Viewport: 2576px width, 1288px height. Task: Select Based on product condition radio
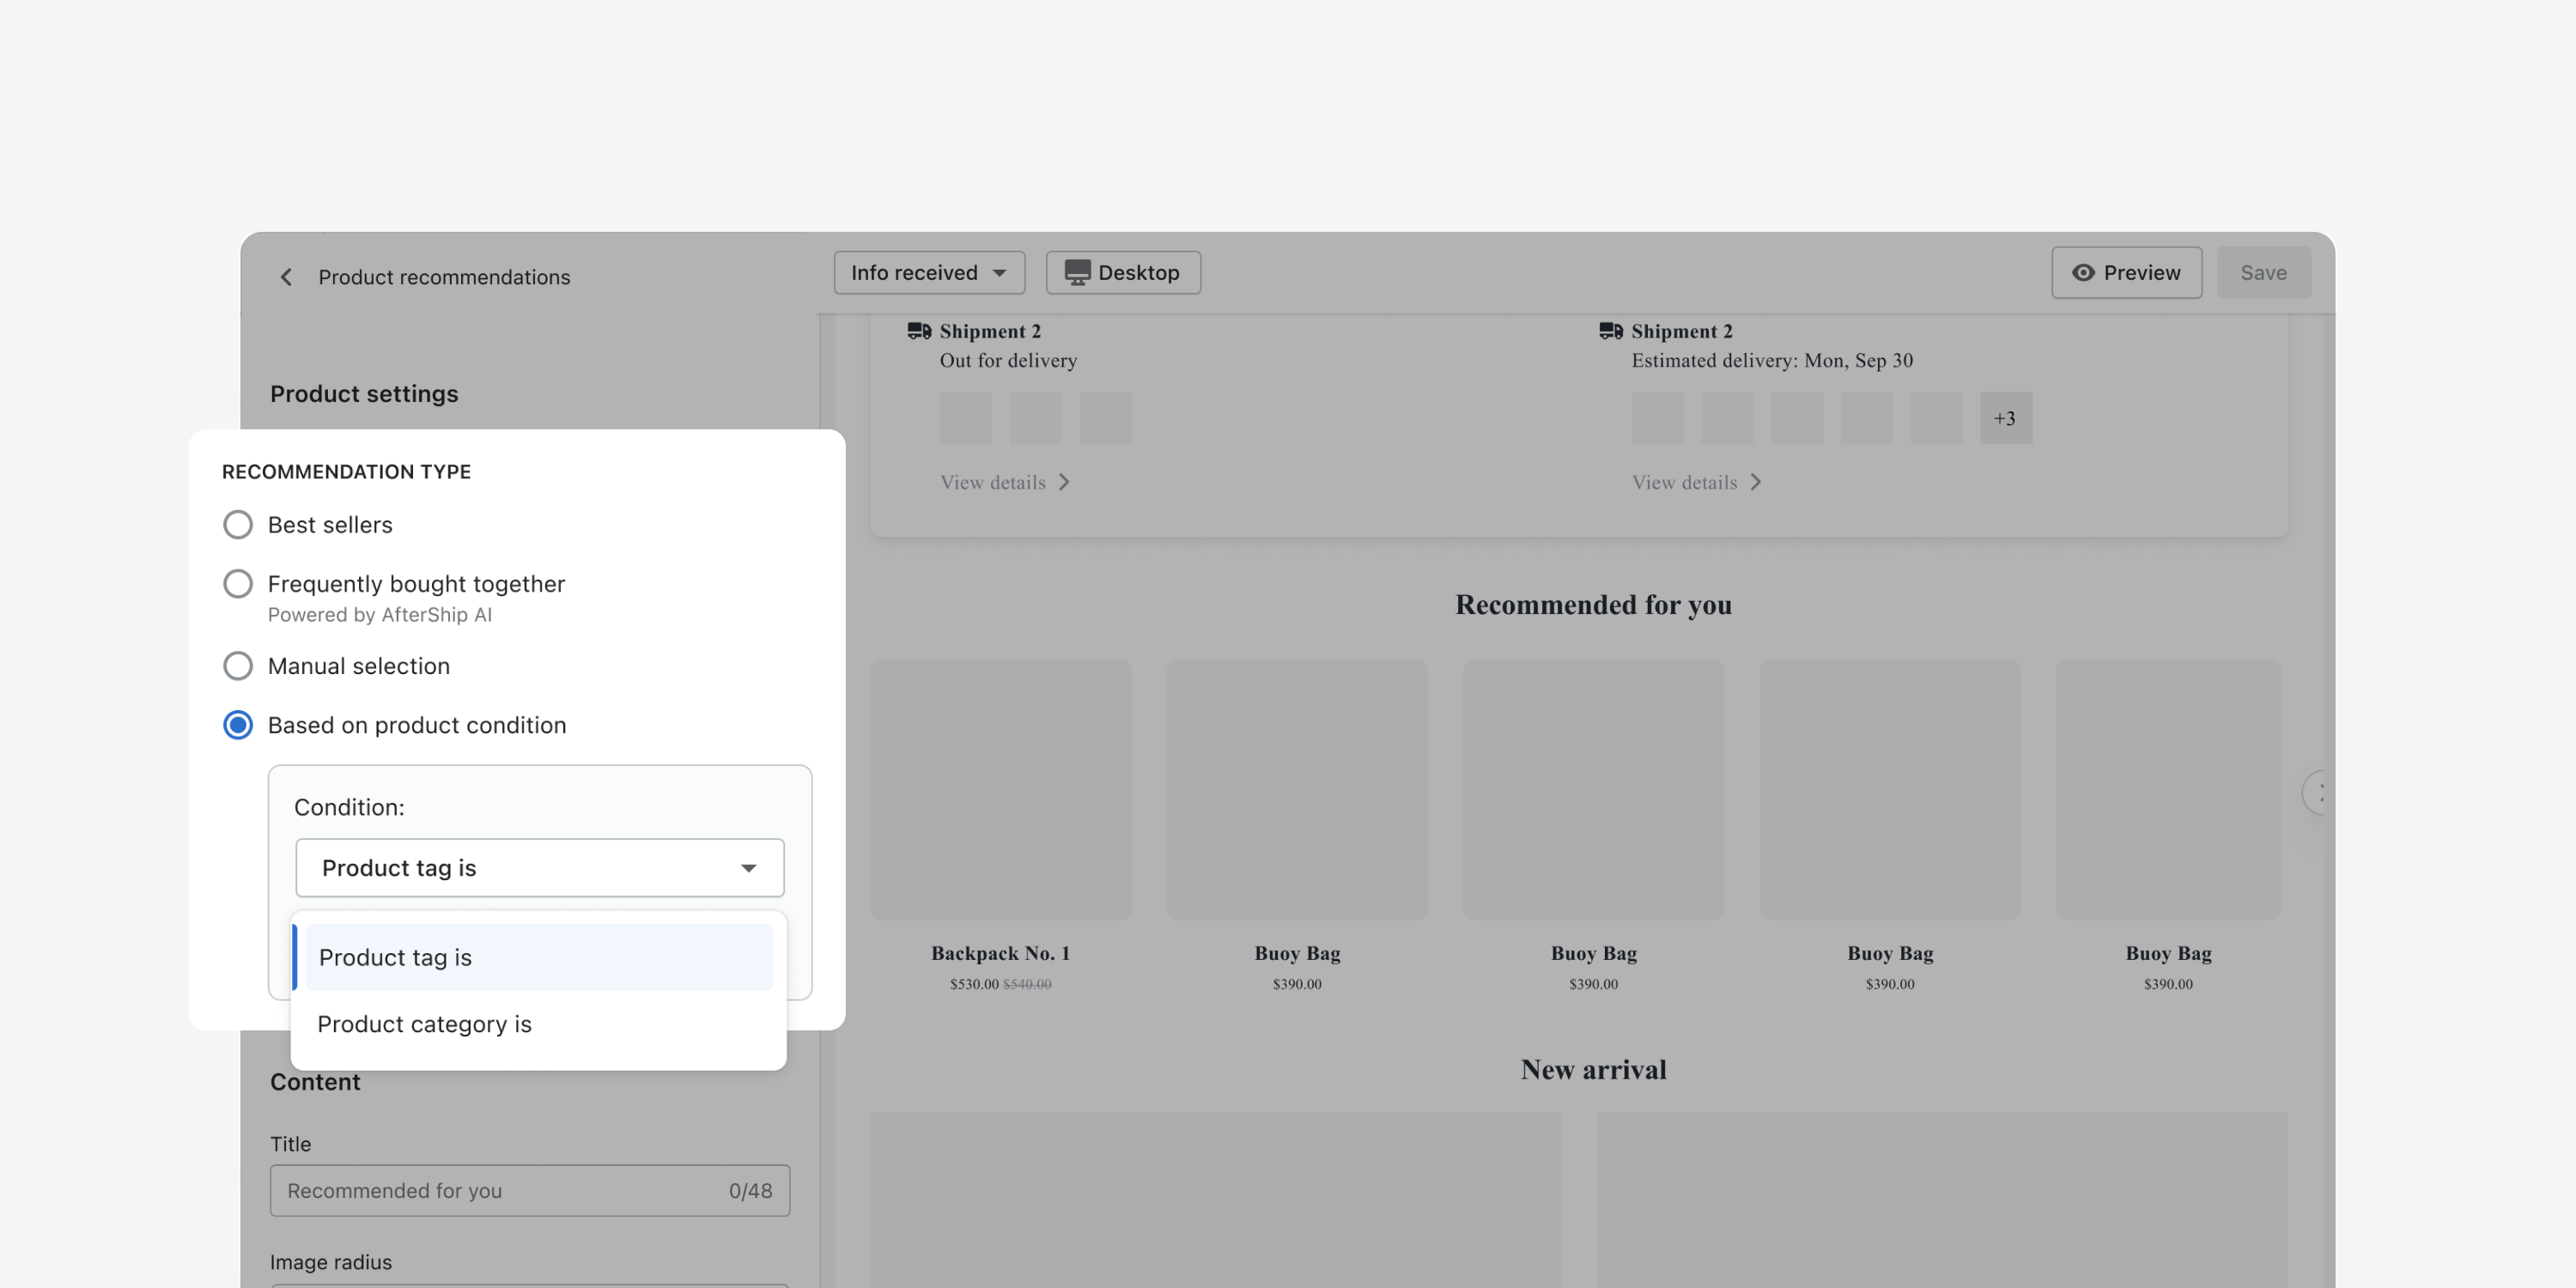pyautogui.click(x=238, y=725)
